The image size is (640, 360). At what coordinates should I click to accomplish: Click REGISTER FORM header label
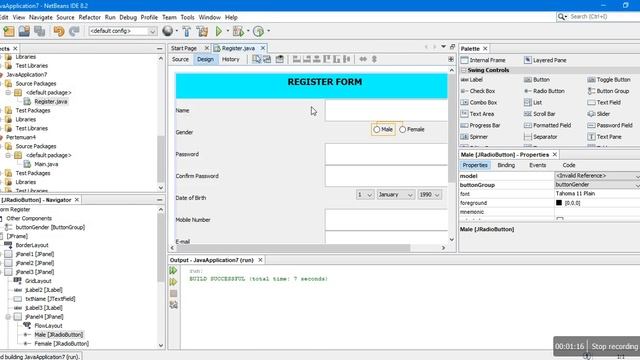[x=324, y=82]
